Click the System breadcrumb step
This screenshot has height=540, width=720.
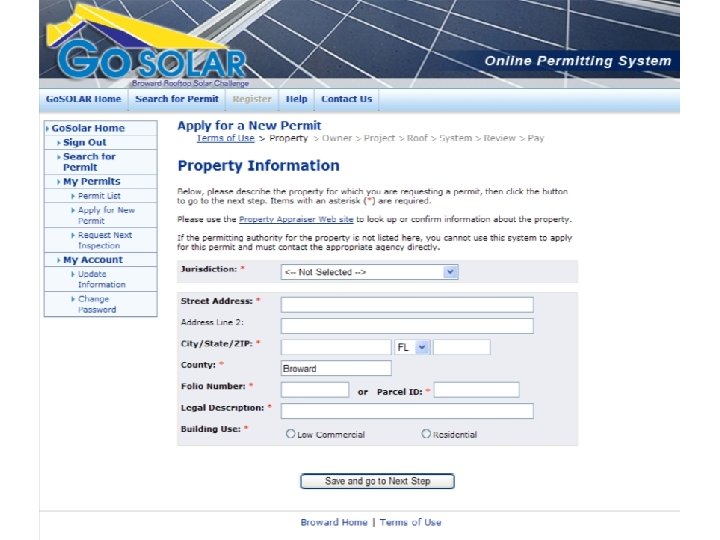pos(456,138)
